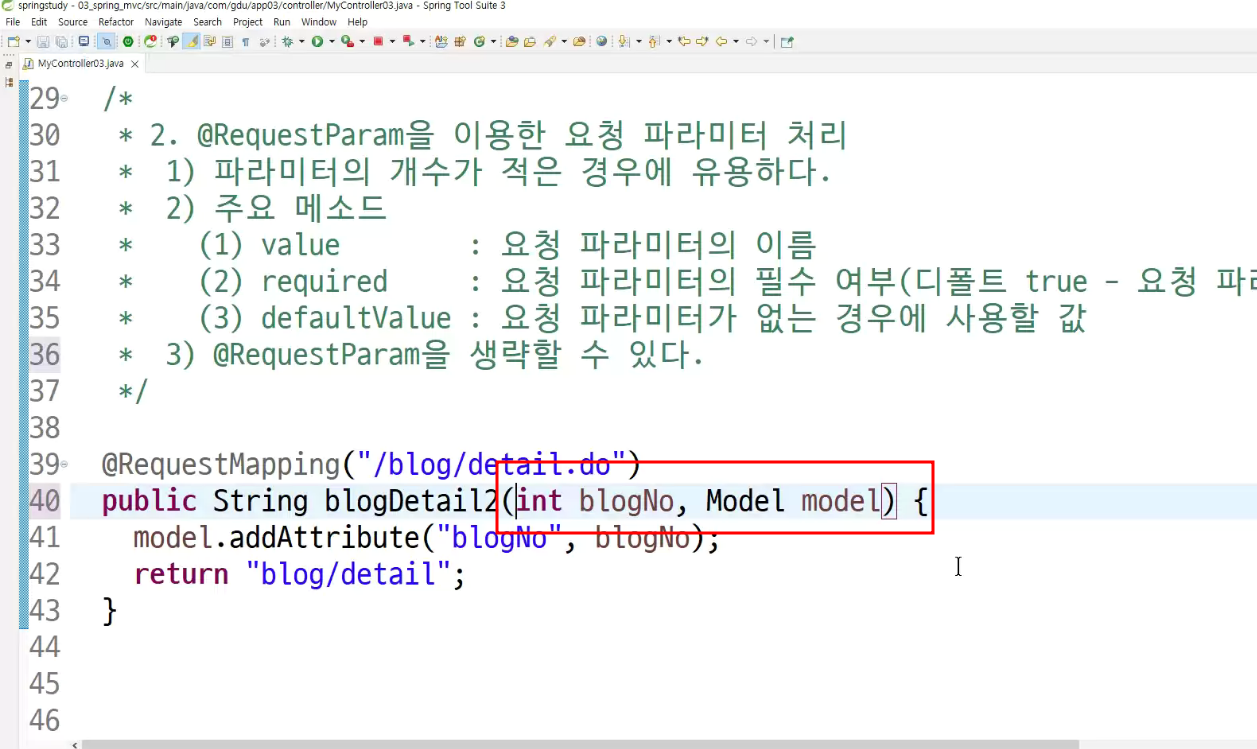Click the "/blog/detail.do" string
Screen dimensions: 1257x749
tap(492, 465)
